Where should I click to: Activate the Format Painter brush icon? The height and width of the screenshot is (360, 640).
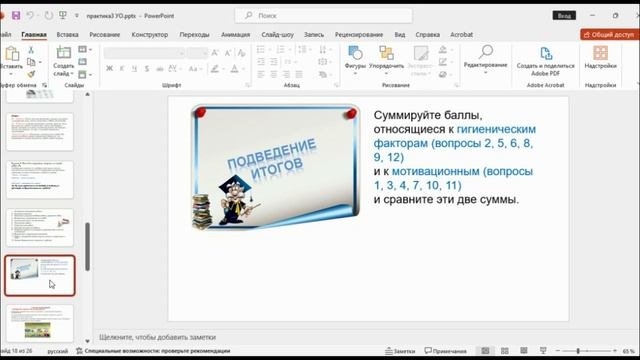31,74
